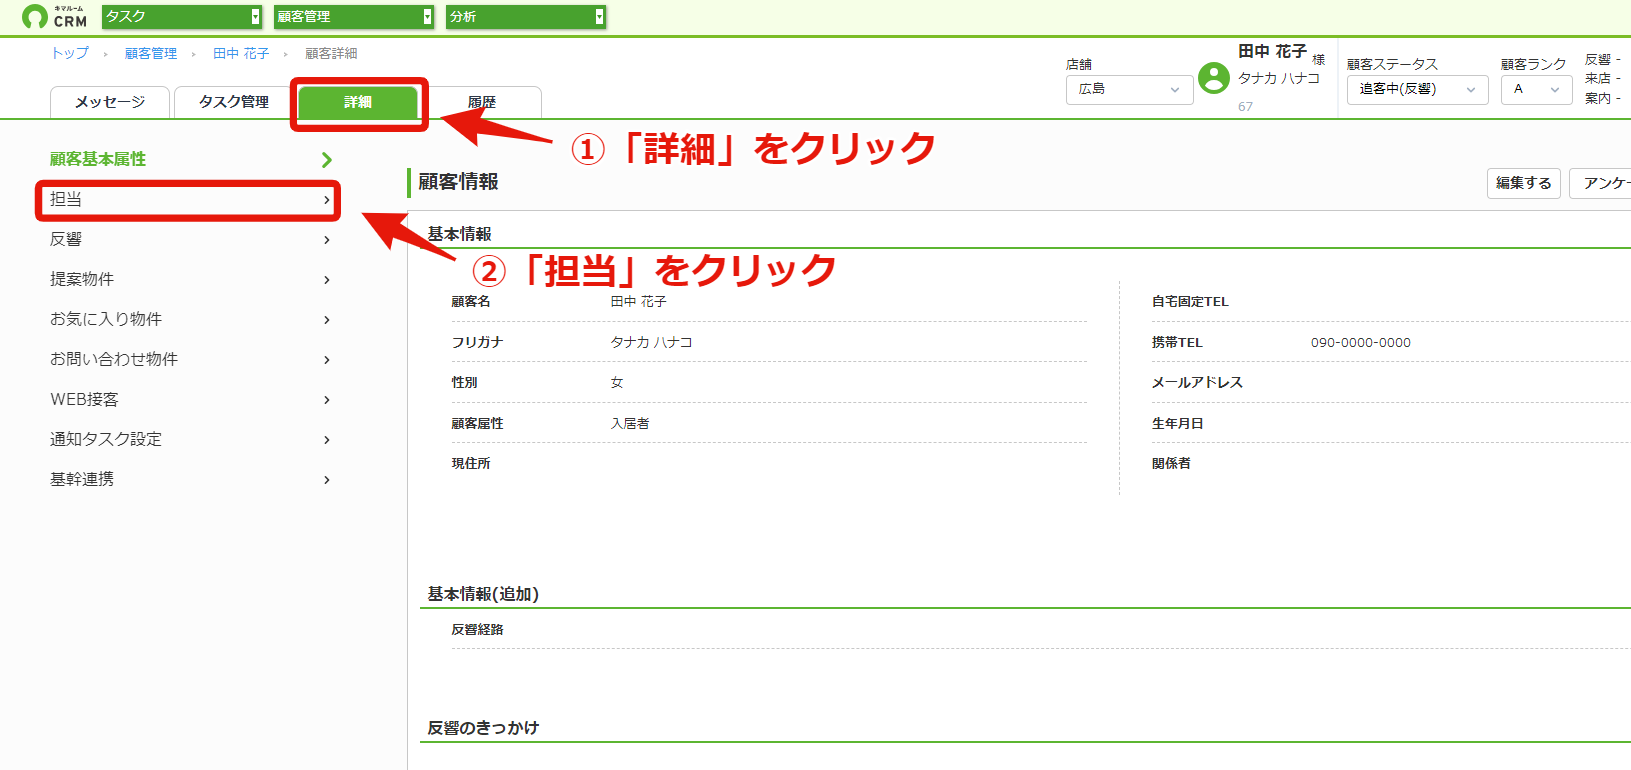The width and height of the screenshot is (1631, 770).
Task: Expand the 店舗 広島 selector
Action: [x=1129, y=89]
